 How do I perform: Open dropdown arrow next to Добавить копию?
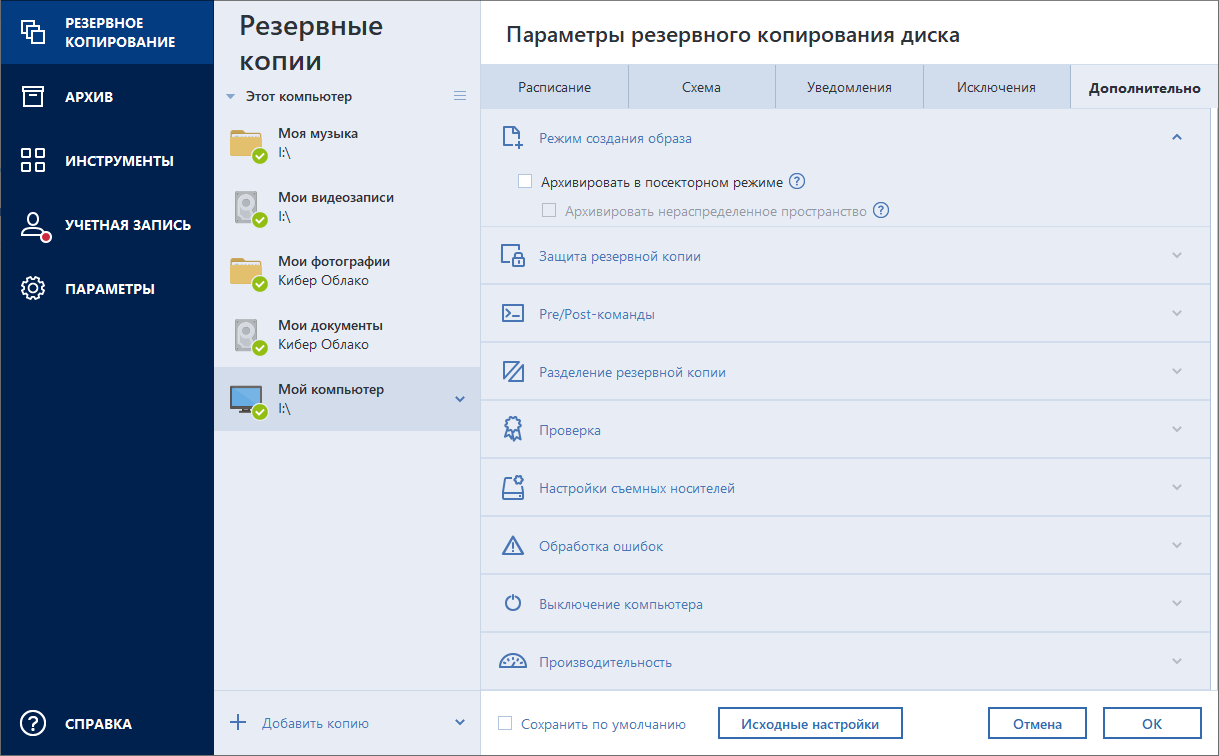[x=460, y=722]
